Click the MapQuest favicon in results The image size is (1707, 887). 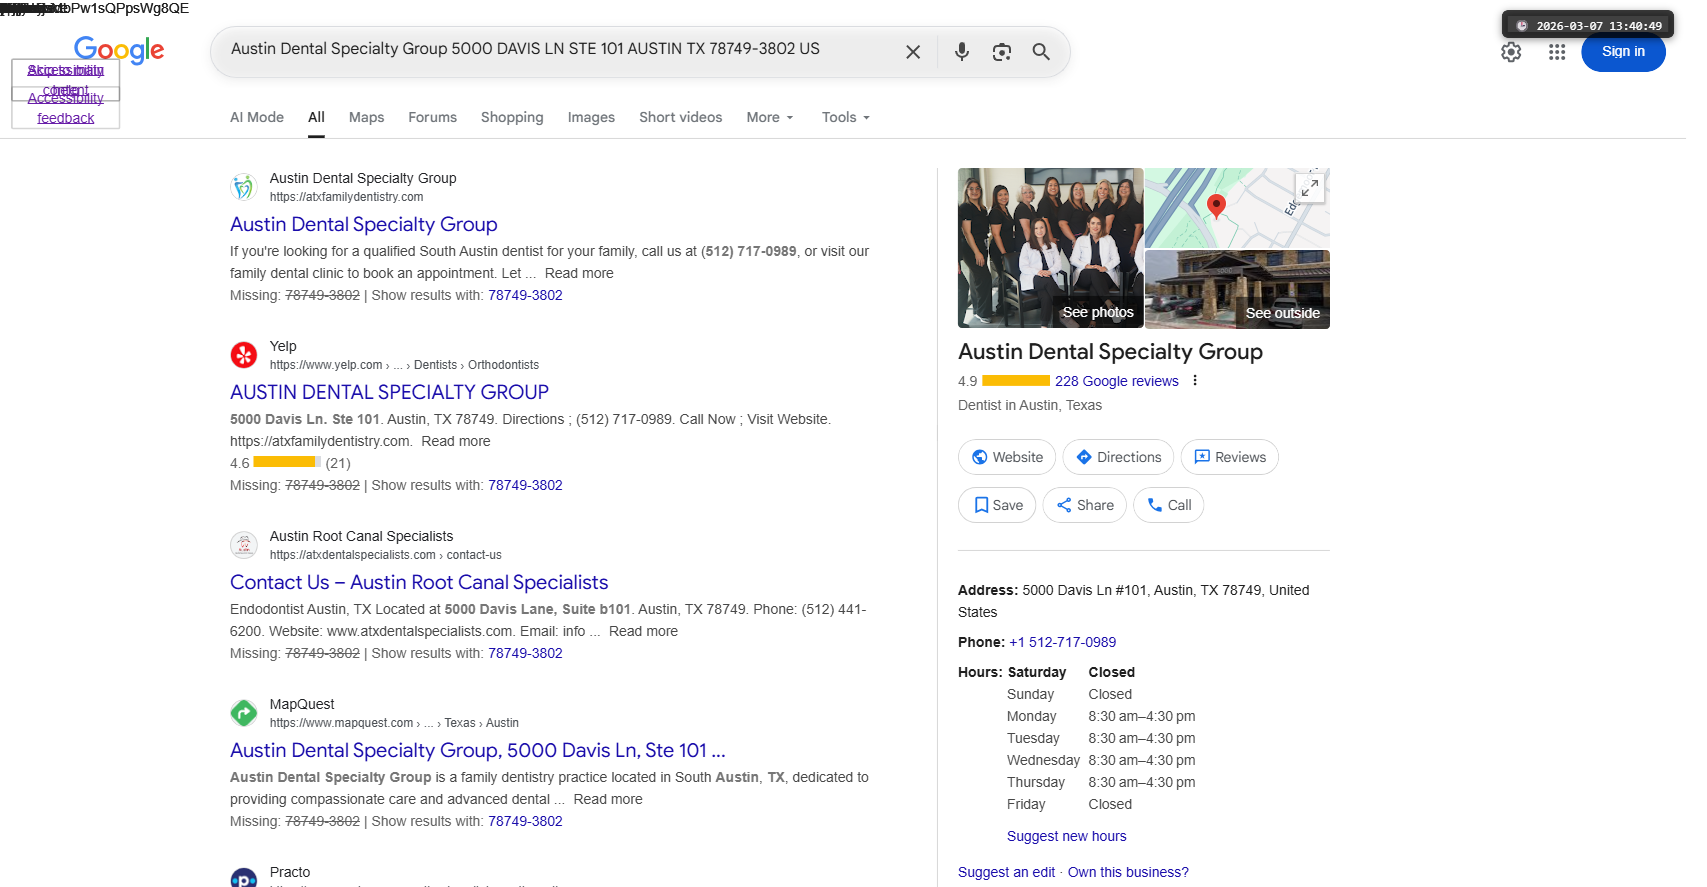(244, 713)
